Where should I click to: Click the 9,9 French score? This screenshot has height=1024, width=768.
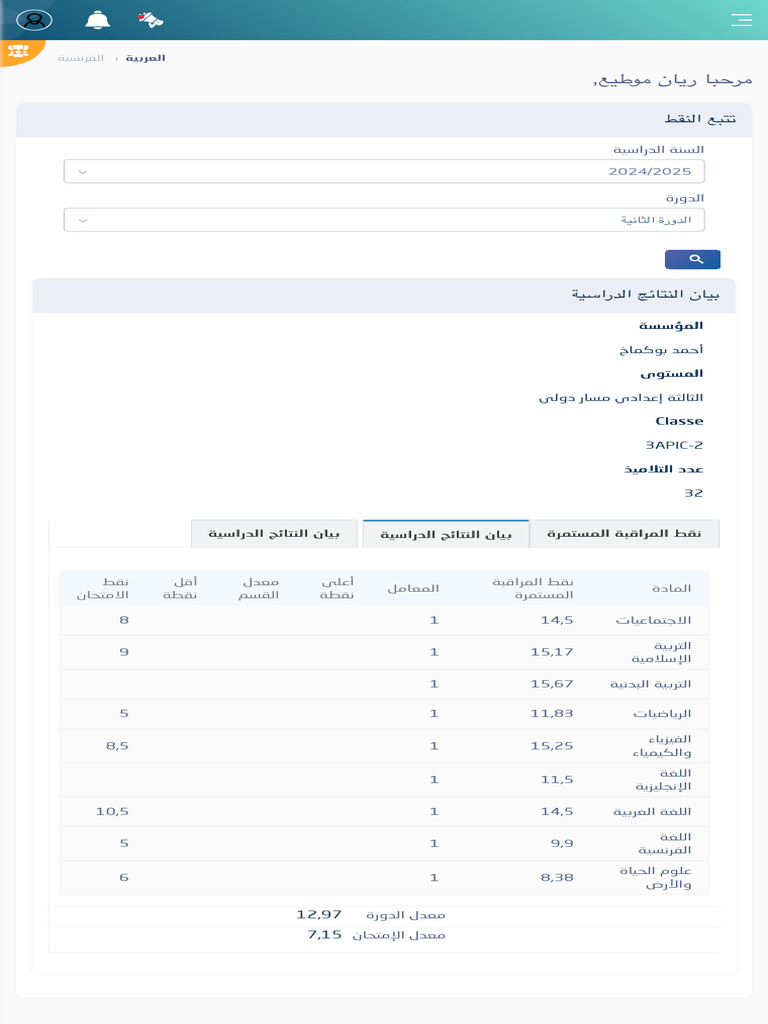562,844
